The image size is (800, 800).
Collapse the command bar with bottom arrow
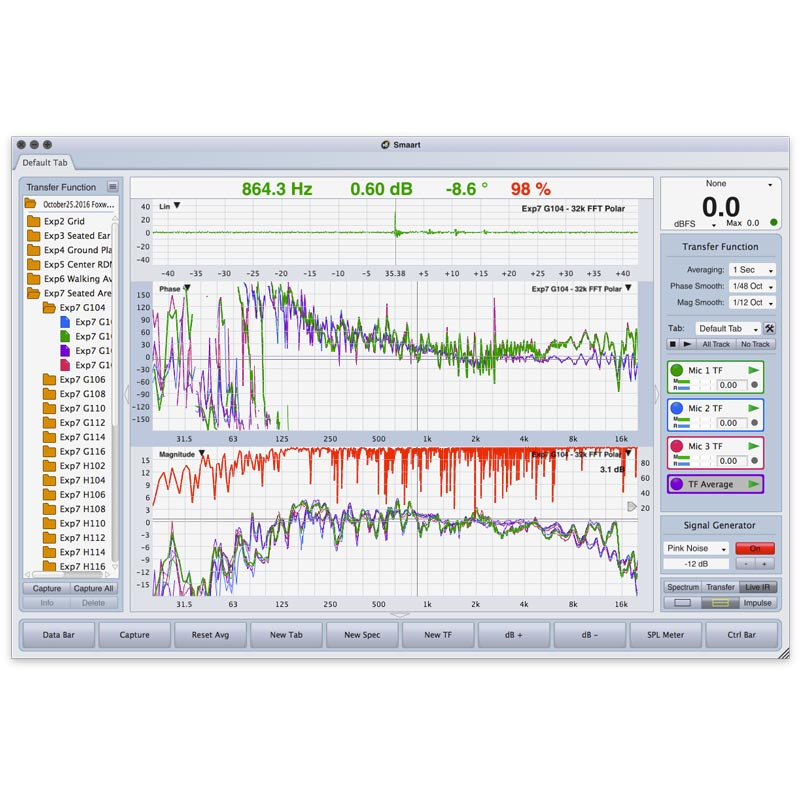pos(399,615)
